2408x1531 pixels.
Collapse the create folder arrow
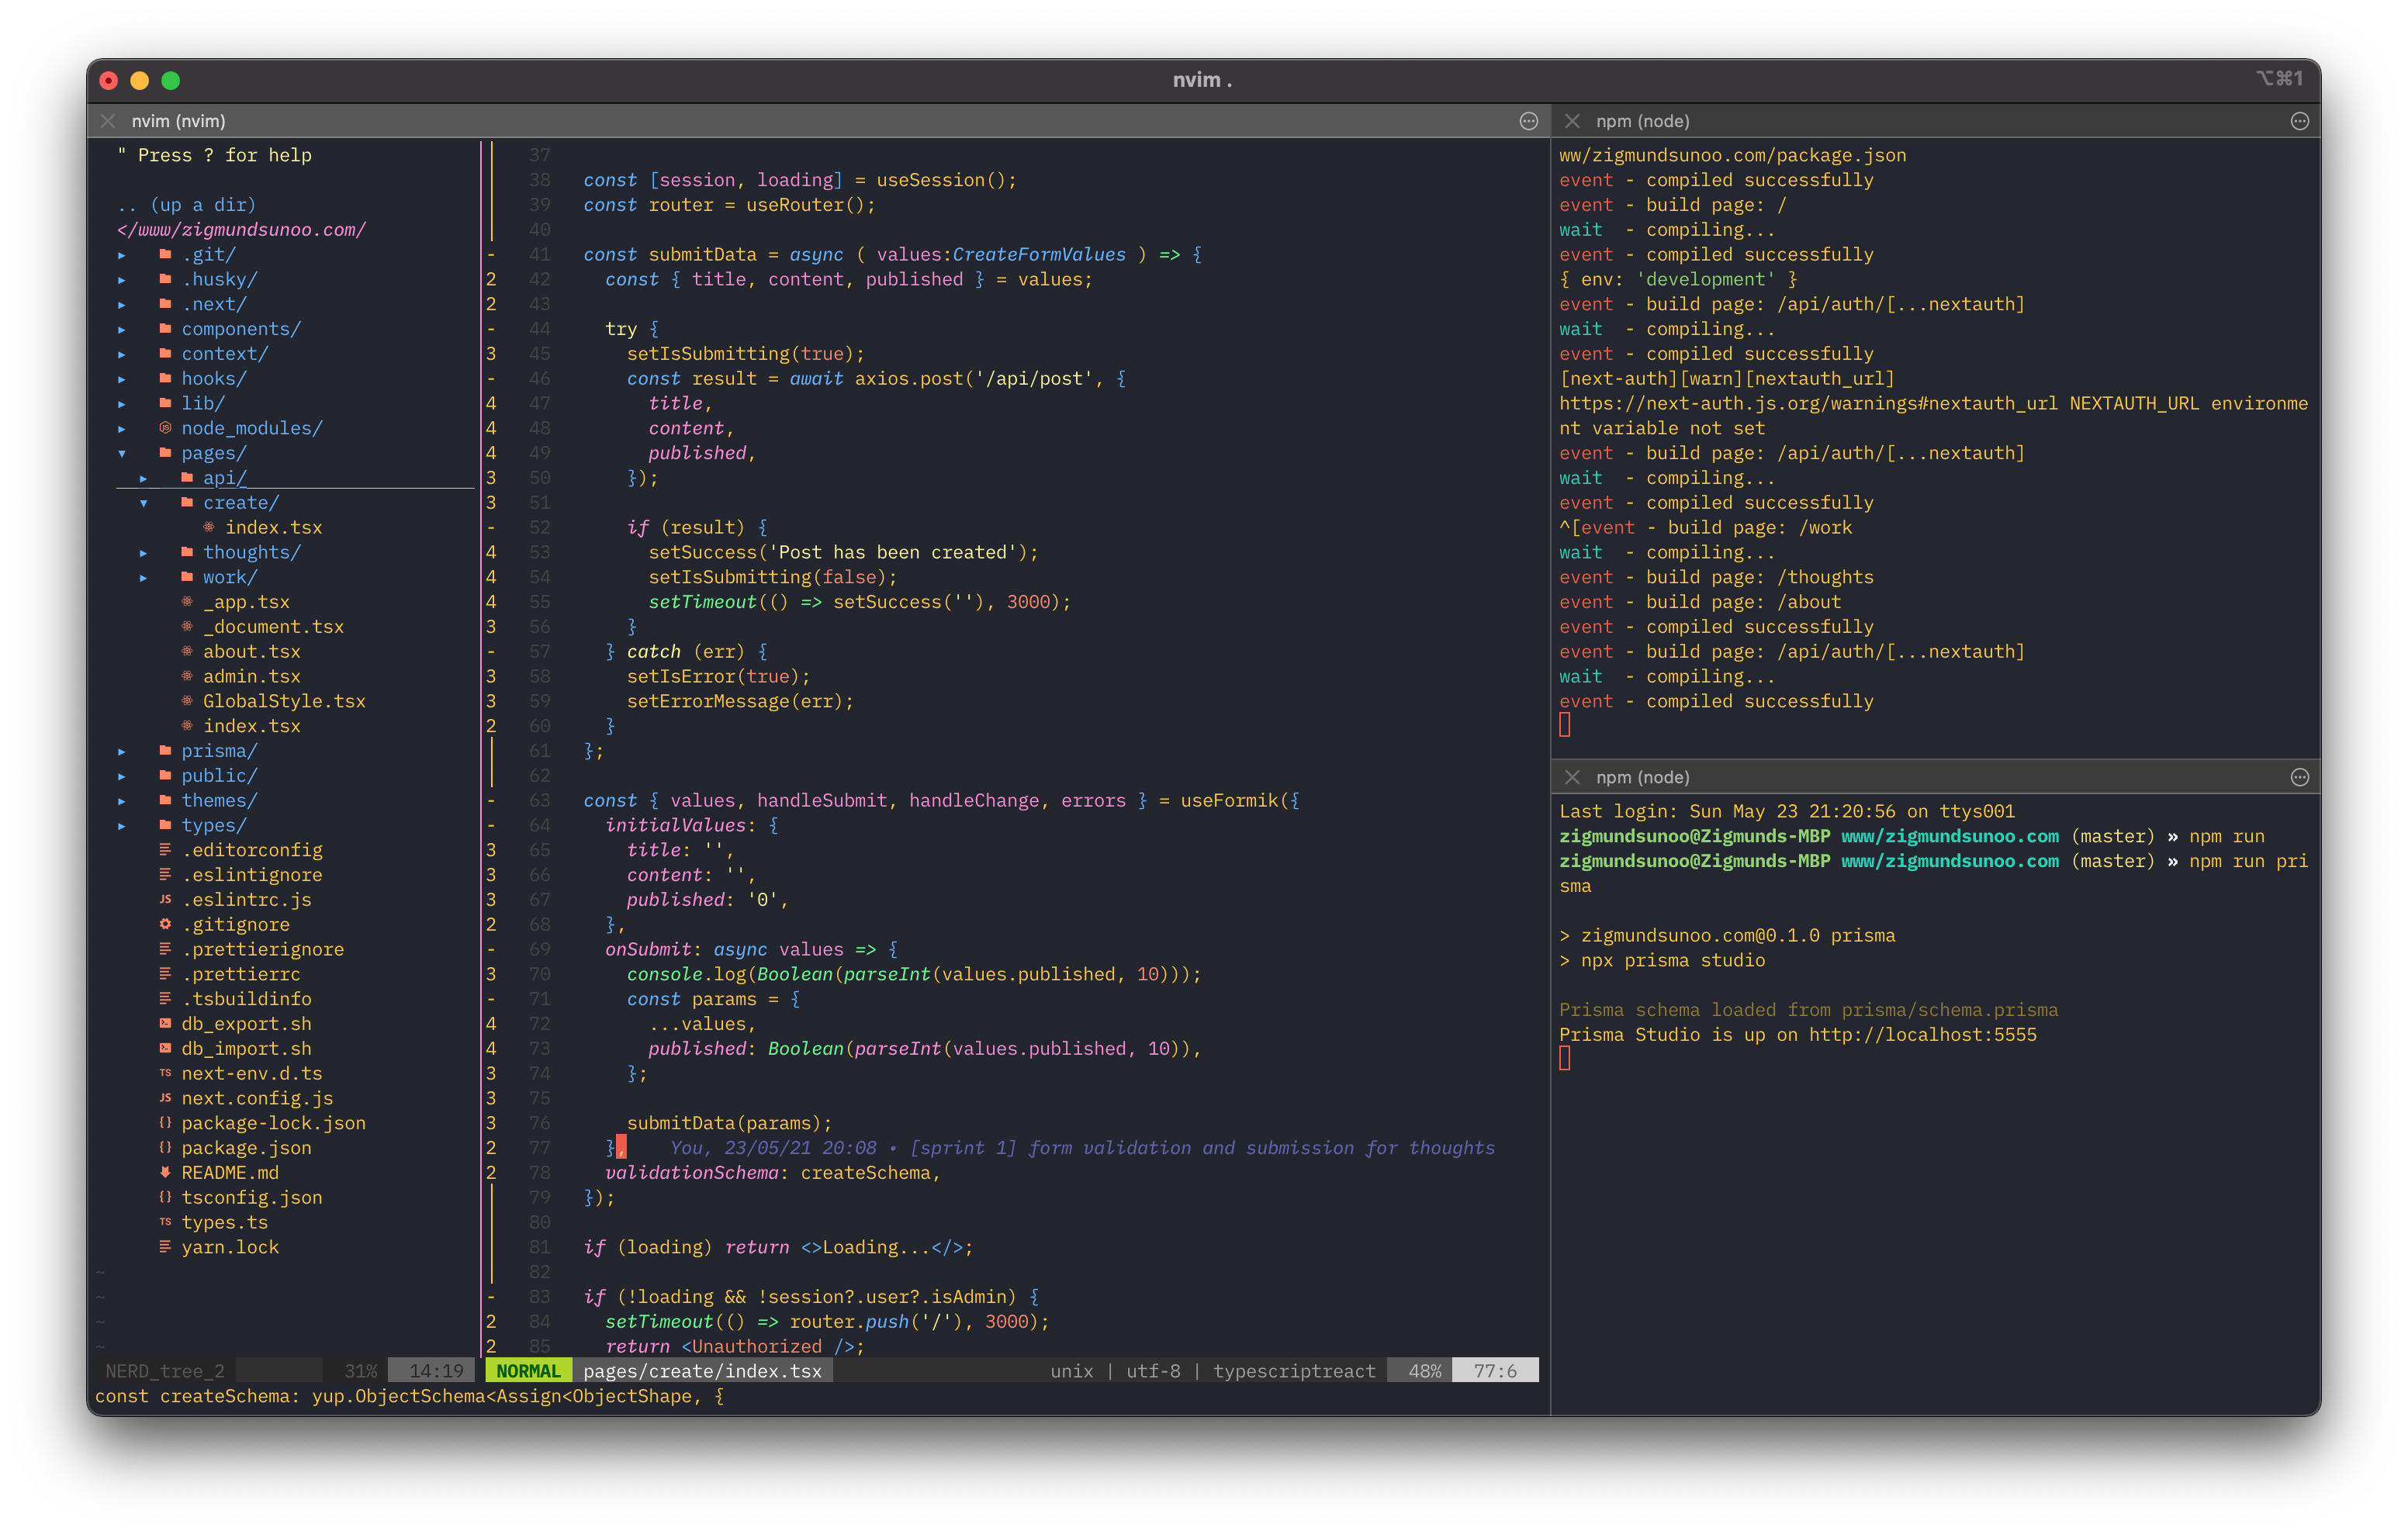click(x=144, y=503)
